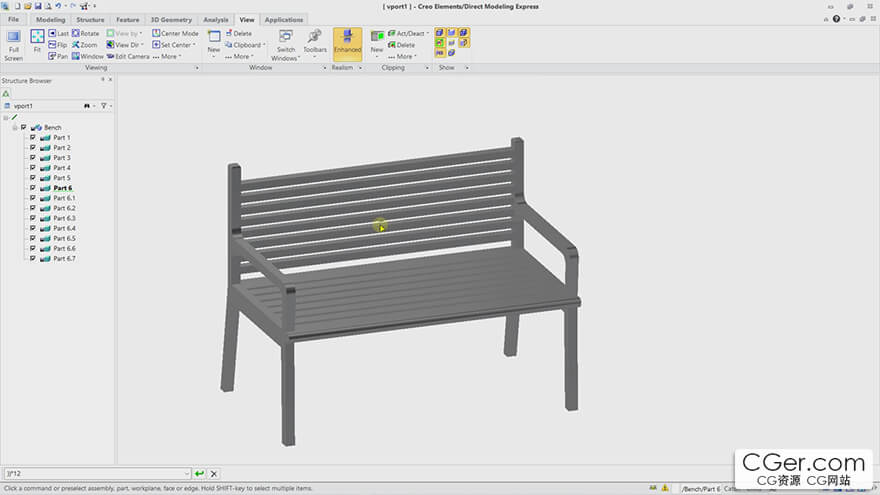The width and height of the screenshot is (880, 495).
Task: Toggle the Bench assembly checkbox
Action: 24,127
